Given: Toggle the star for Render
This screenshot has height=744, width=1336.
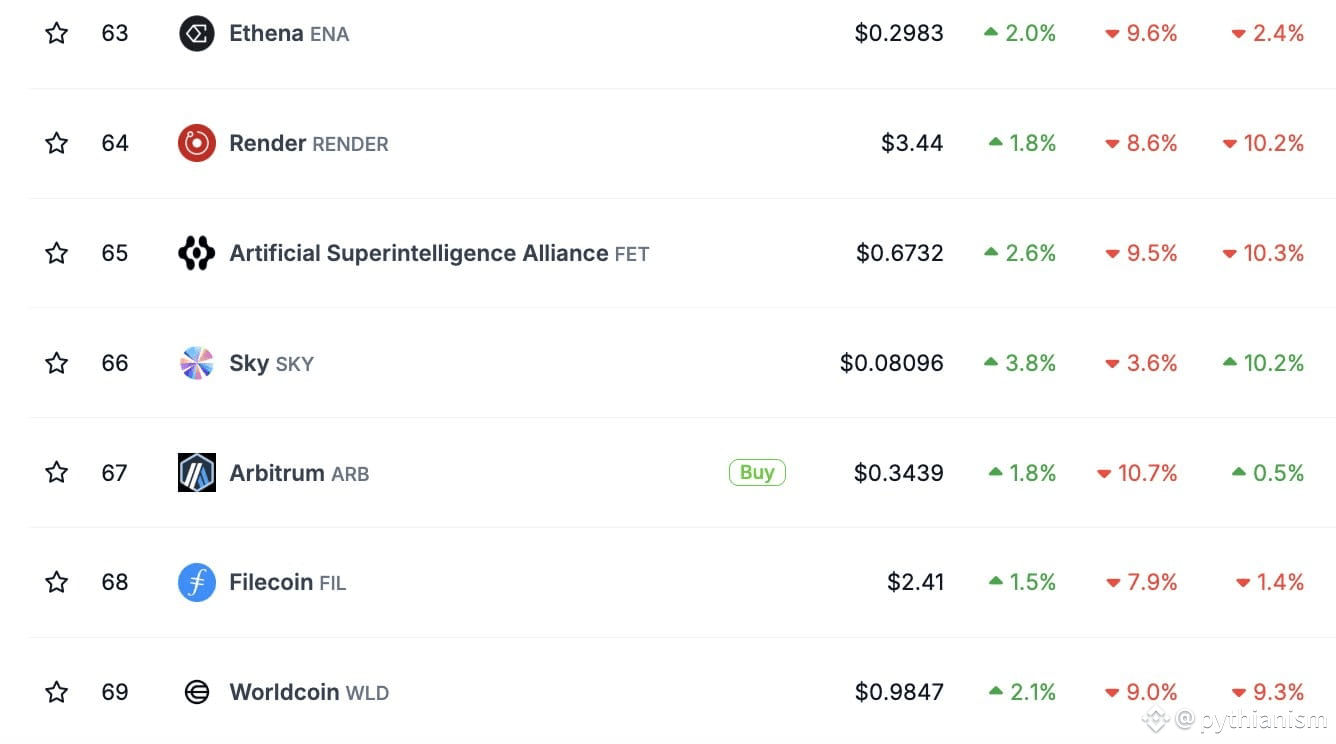Looking at the screenshot, I should tap(57, 143).
